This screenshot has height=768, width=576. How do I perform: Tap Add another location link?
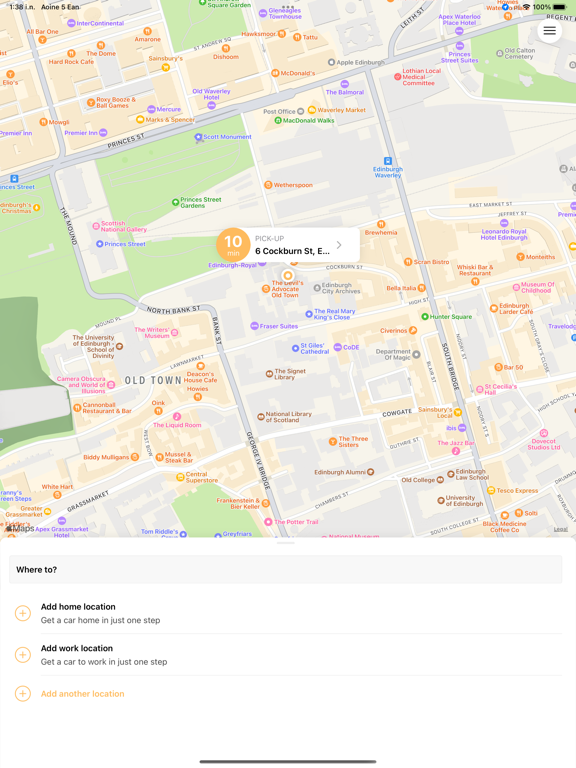click(x=82, y=694)
